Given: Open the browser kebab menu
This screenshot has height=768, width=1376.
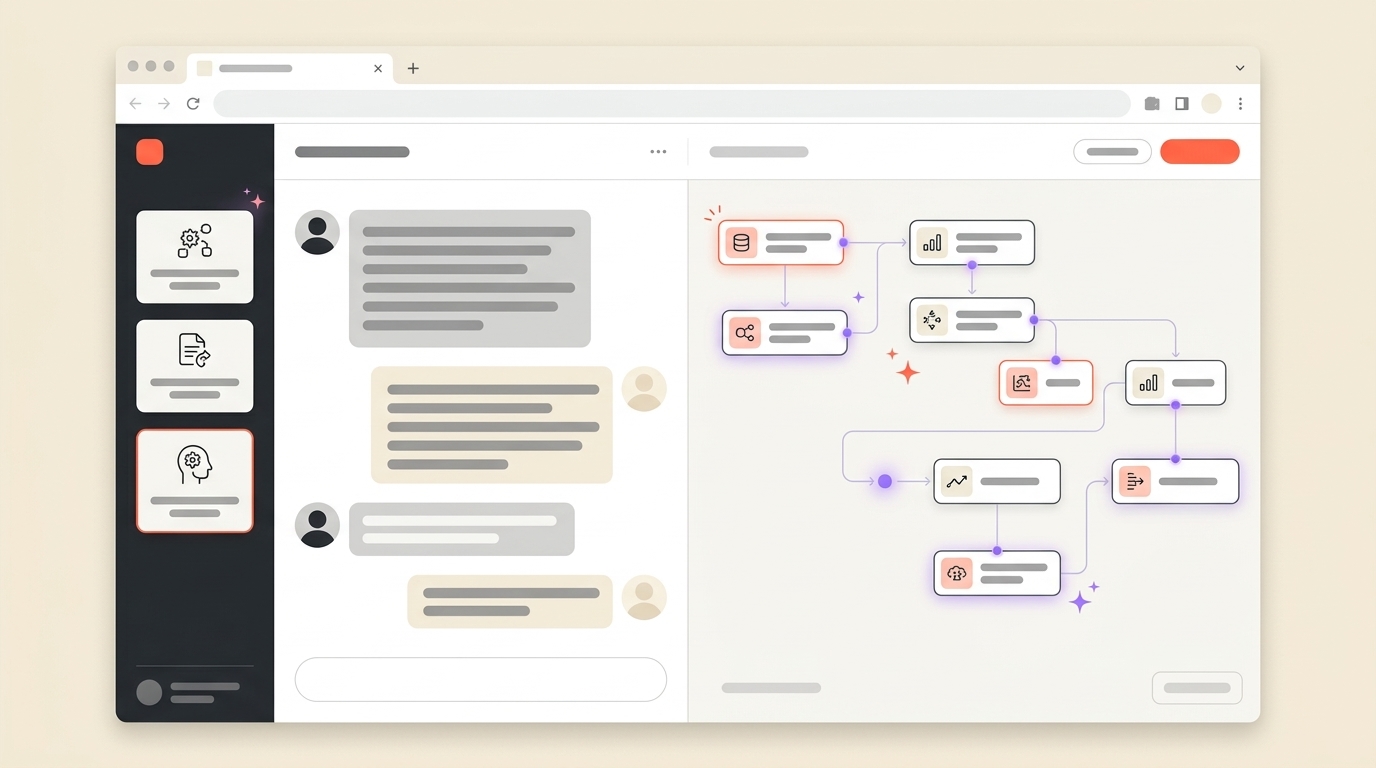Looking at the screenshot, I should pos(1240,104).
